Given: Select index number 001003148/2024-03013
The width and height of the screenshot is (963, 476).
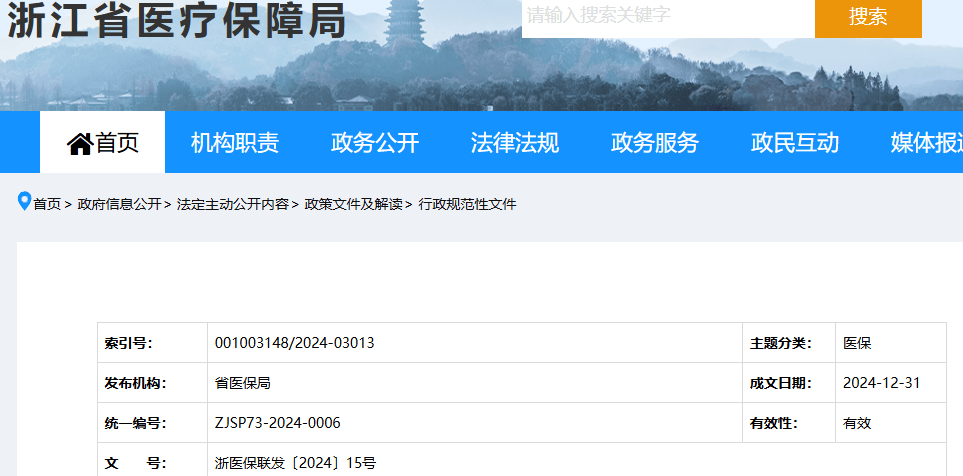Looking at the screenshot, I should click(294, 343).
